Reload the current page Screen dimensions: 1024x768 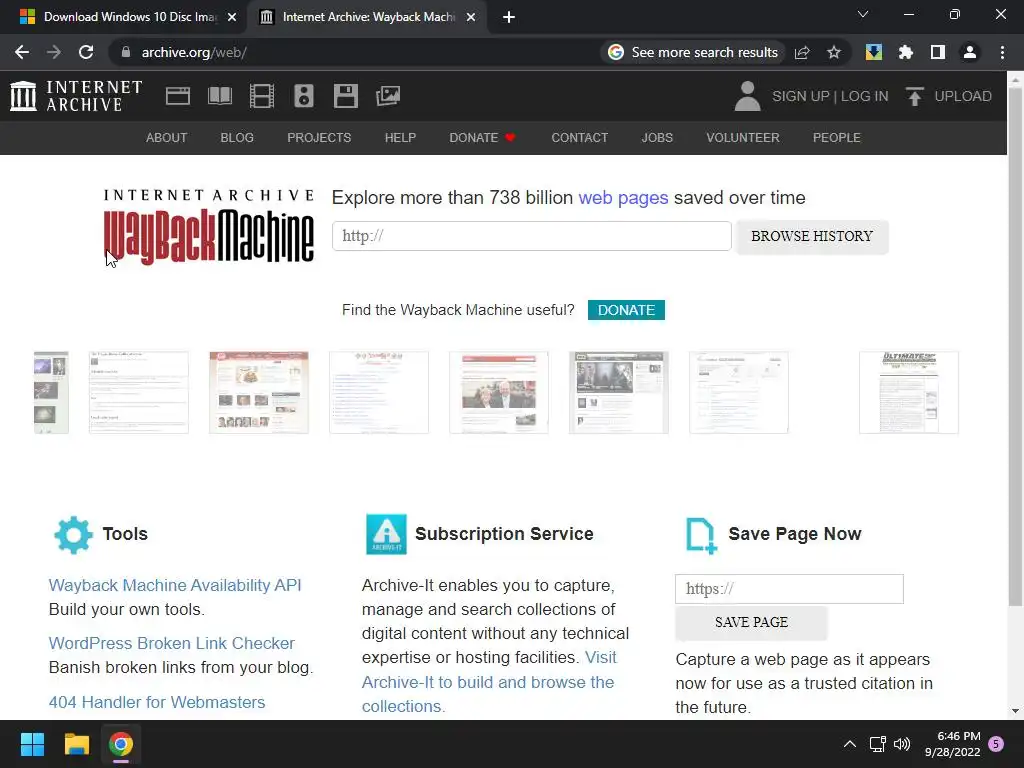tap(86, 52)
